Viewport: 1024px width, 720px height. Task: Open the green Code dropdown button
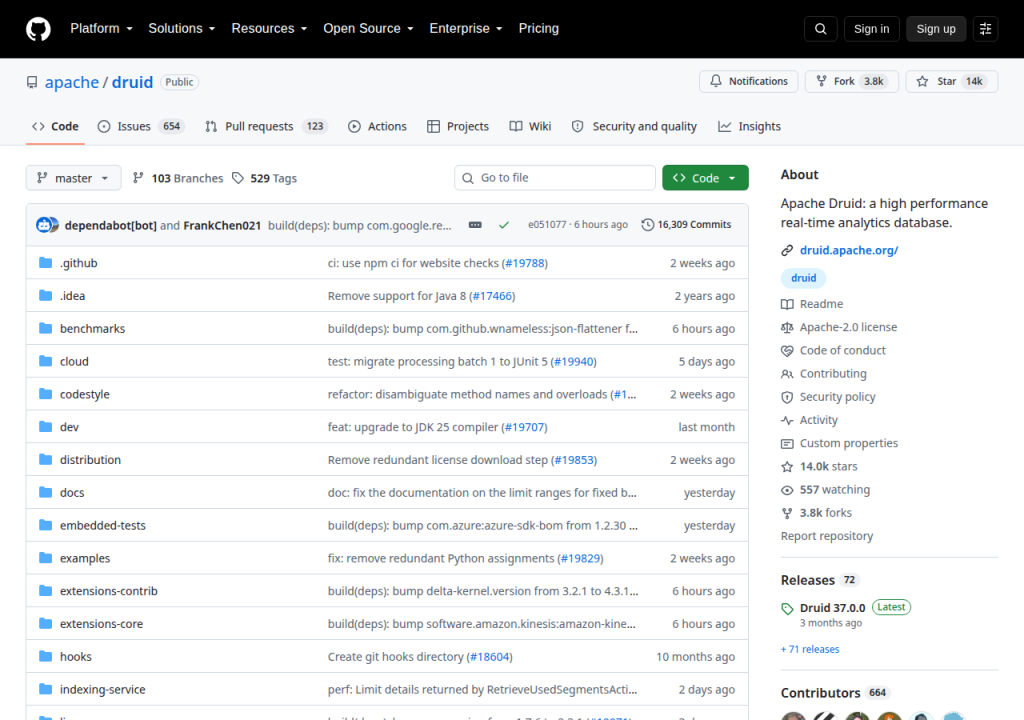tap(705, 178)
